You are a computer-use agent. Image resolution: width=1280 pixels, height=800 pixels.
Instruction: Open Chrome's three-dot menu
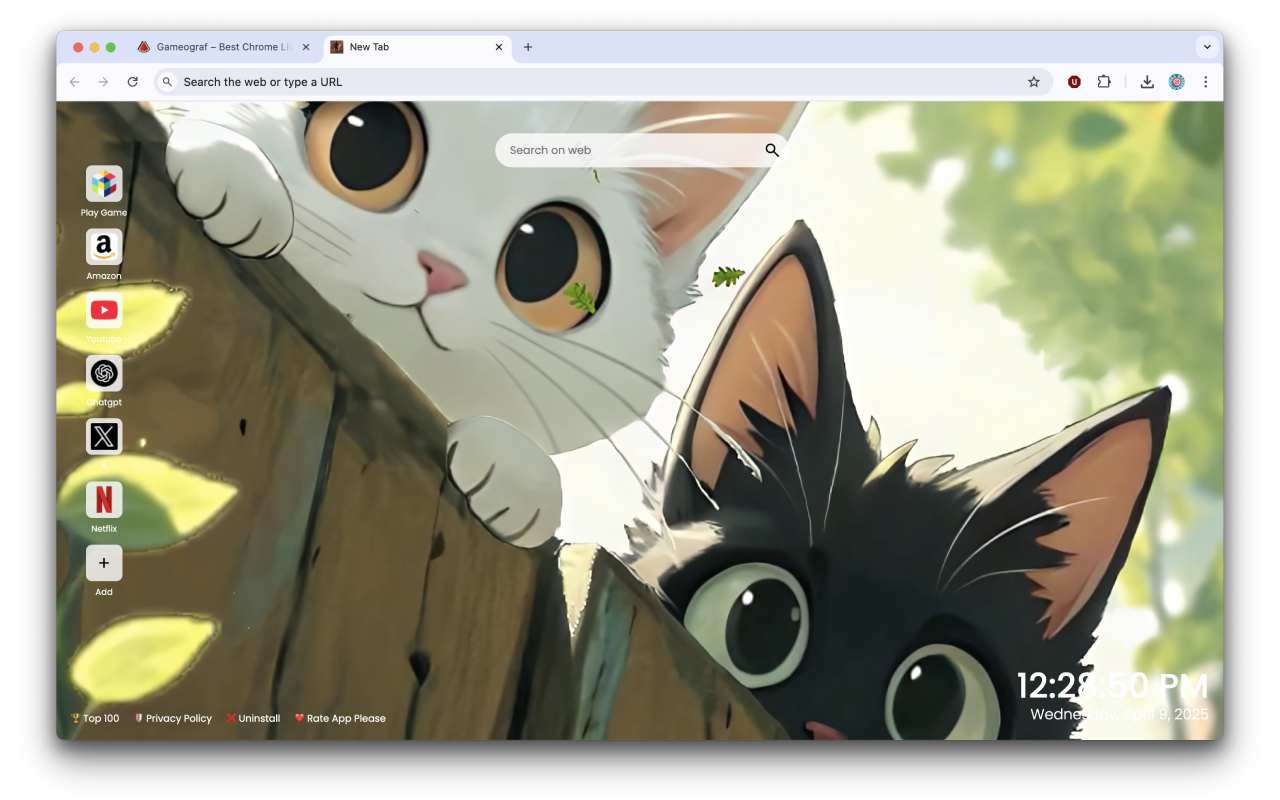click(x=1206, y=81)
